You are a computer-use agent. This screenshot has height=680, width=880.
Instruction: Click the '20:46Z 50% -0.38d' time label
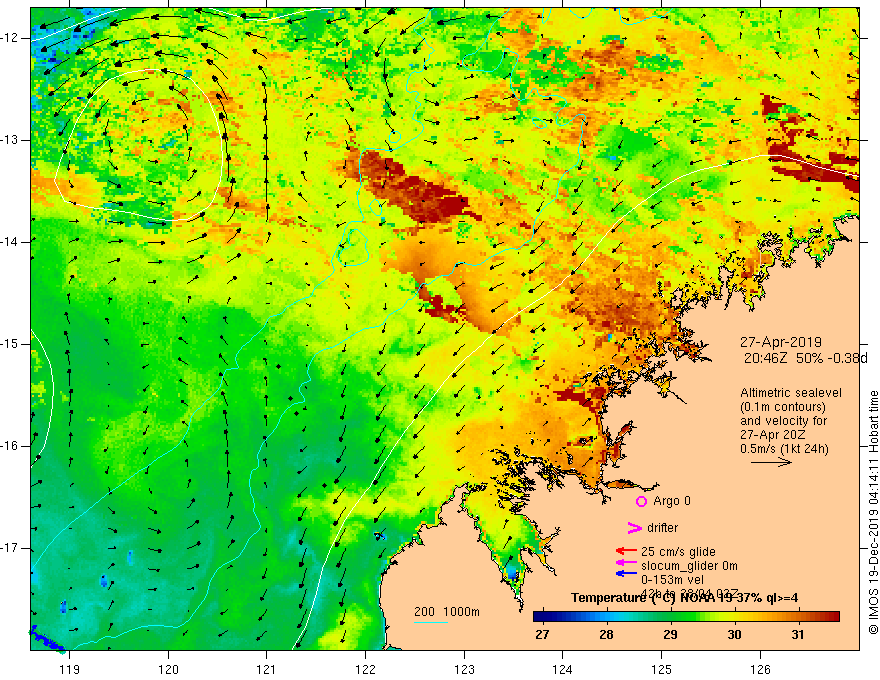(x=806, y=358)
